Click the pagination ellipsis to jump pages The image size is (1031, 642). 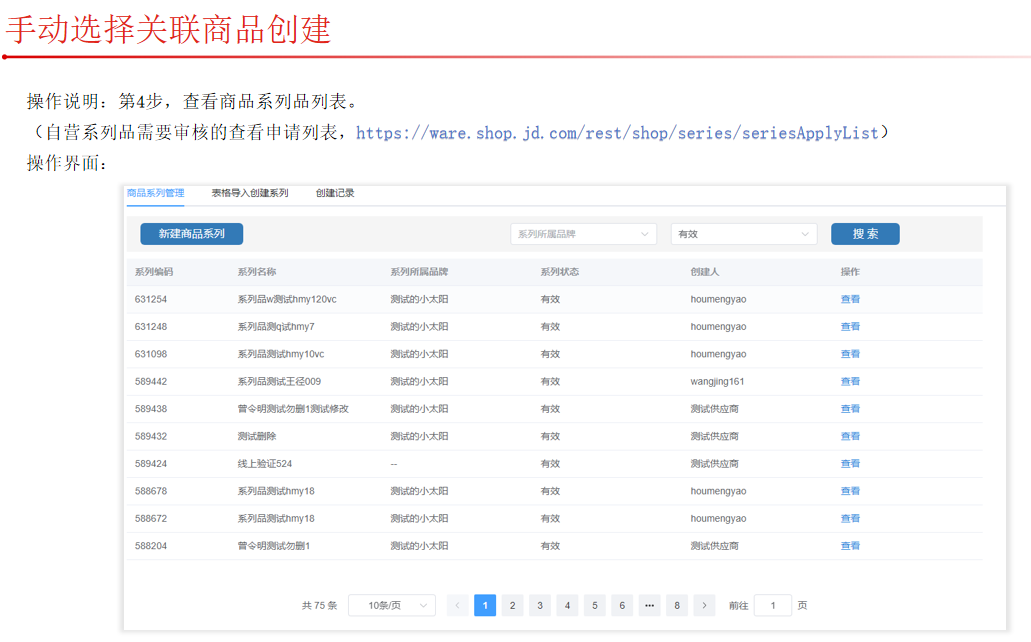[x=649, y=605]
